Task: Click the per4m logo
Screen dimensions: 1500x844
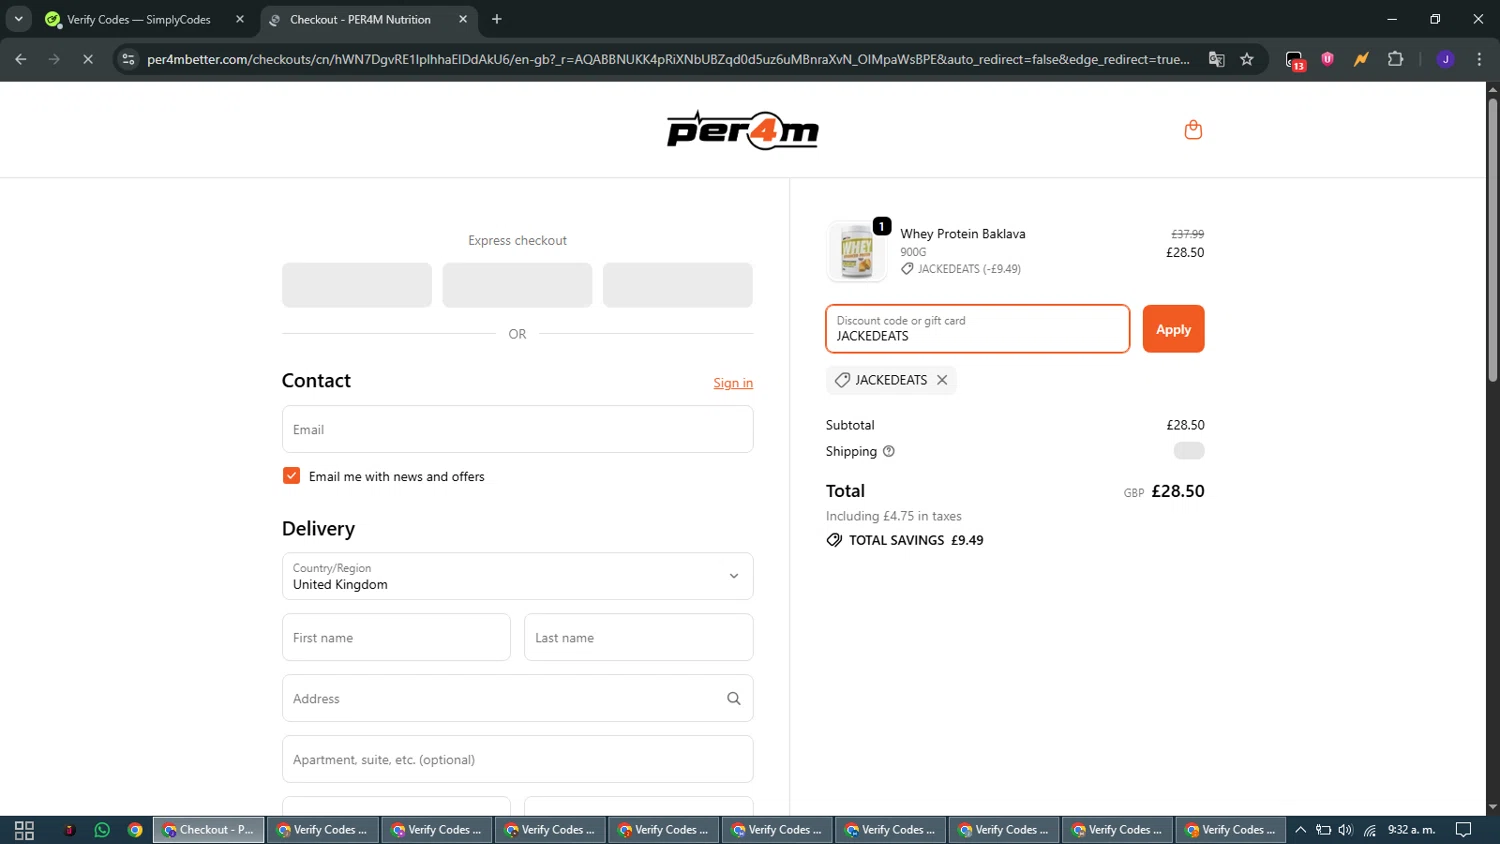Action: point(743,130)
